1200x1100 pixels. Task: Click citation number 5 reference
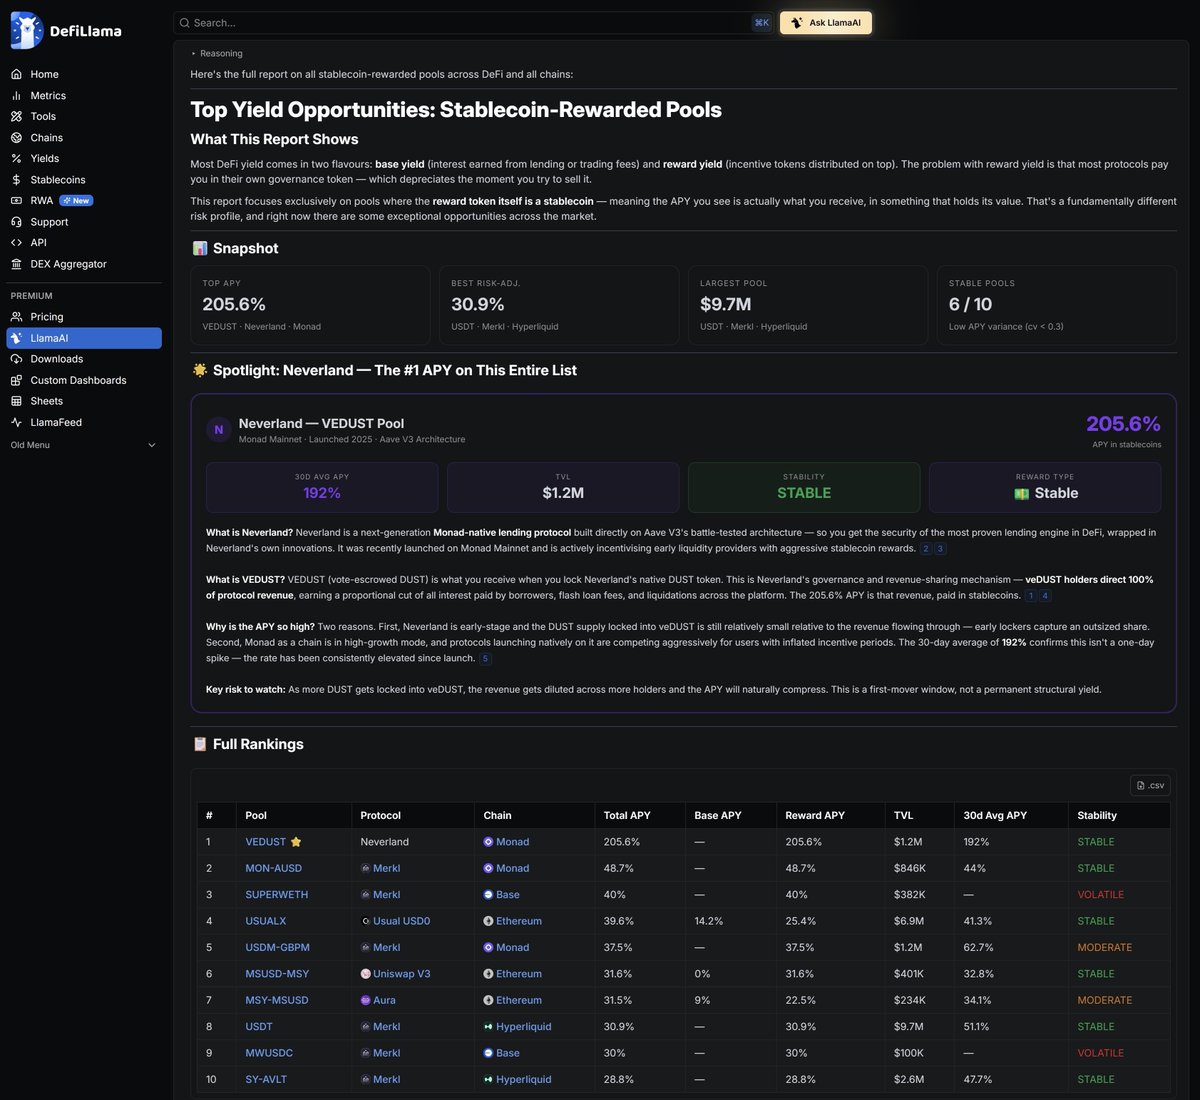coord(486,659)
